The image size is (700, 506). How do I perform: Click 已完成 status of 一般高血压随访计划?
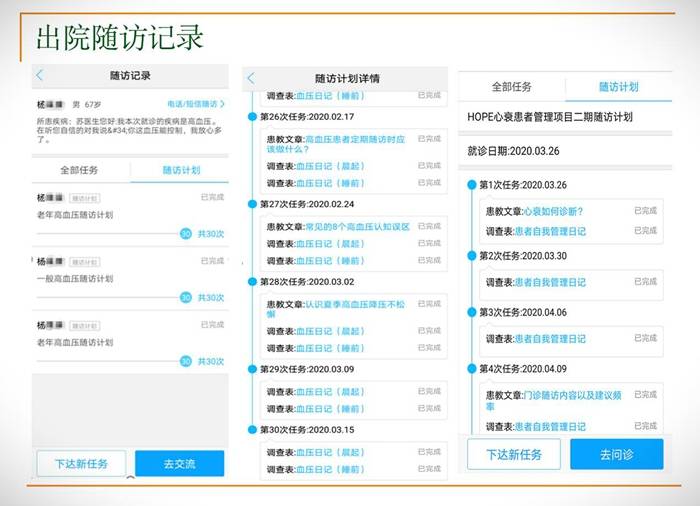212,261
